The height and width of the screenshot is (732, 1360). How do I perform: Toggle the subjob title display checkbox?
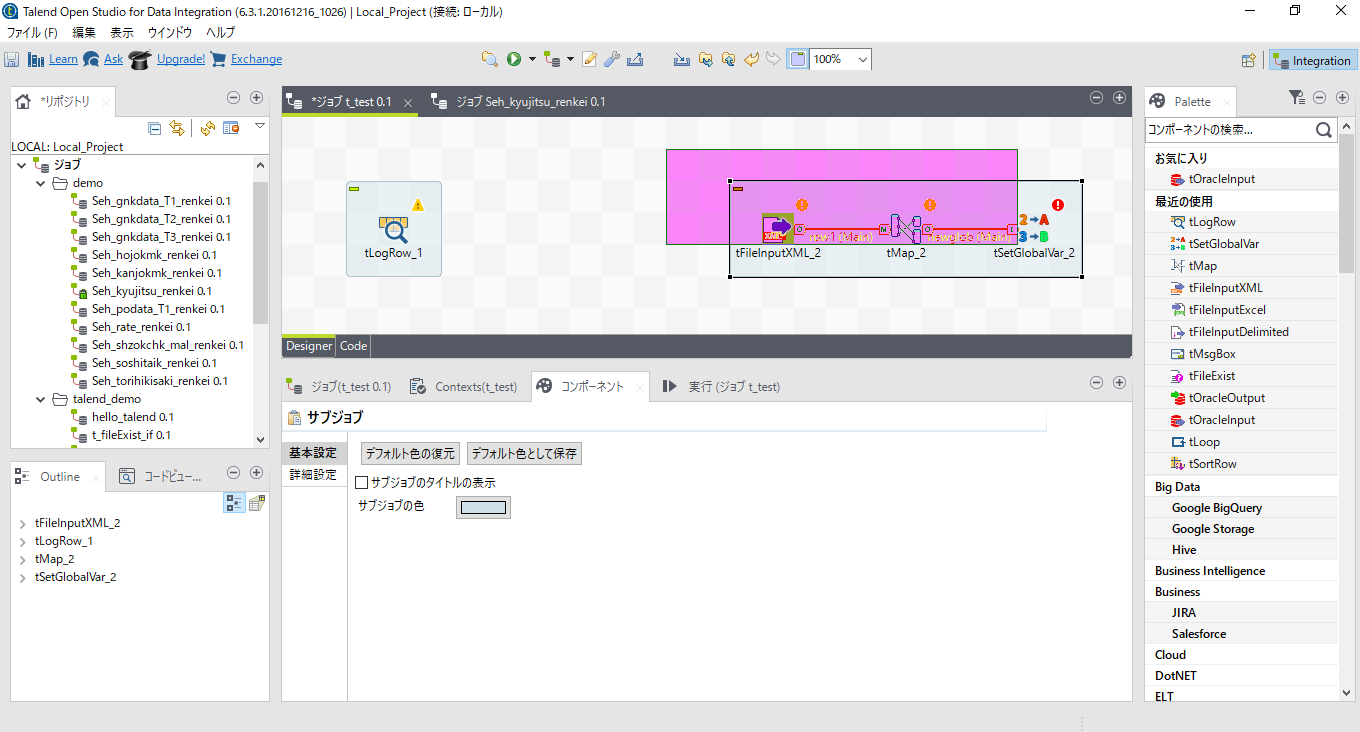(x=362, y=482)
